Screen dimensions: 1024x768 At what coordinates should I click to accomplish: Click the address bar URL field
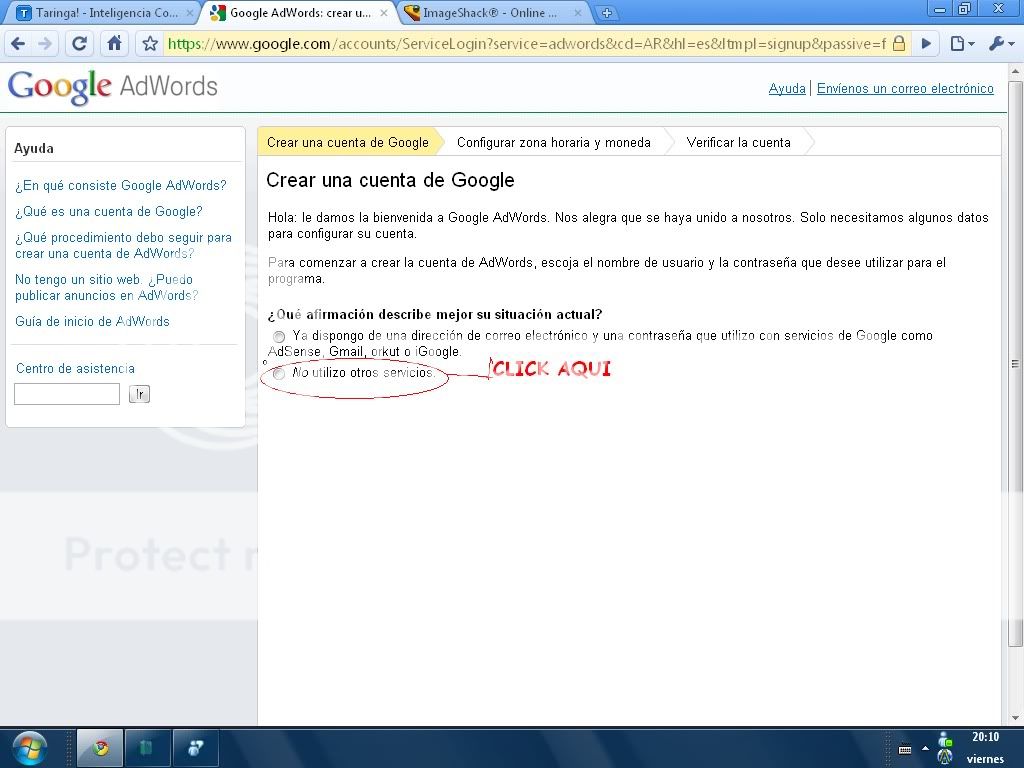pyautogui.click(x=526, y=44)
